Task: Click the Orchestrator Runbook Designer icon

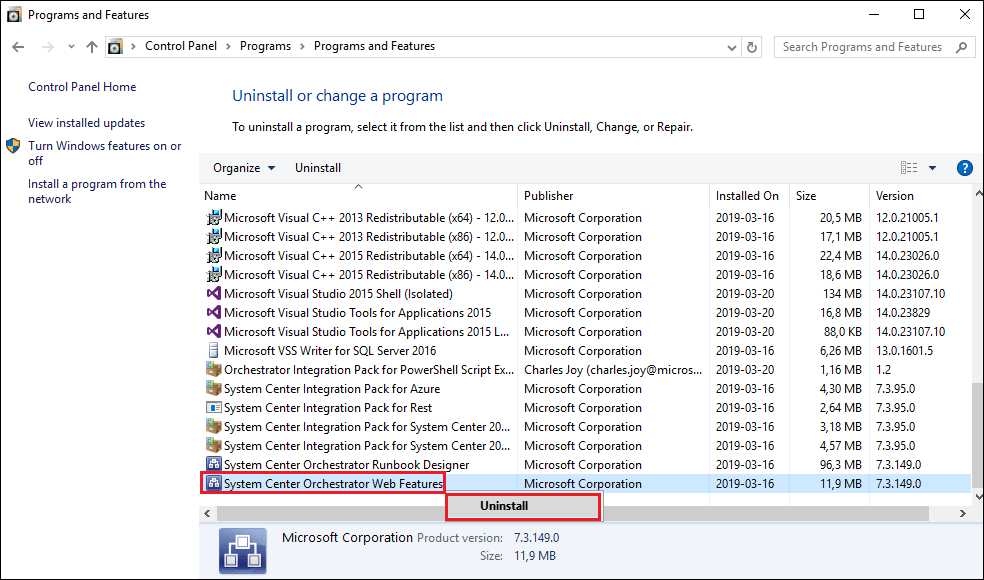Action: coord(214,465)
